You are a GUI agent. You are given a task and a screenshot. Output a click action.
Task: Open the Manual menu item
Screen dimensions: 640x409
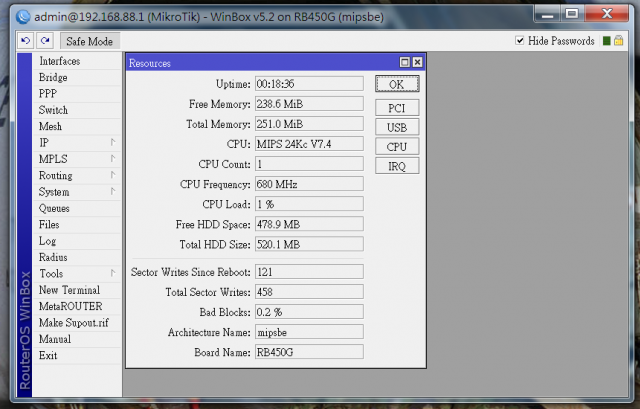pyautogui.click(x=77, y=339)
